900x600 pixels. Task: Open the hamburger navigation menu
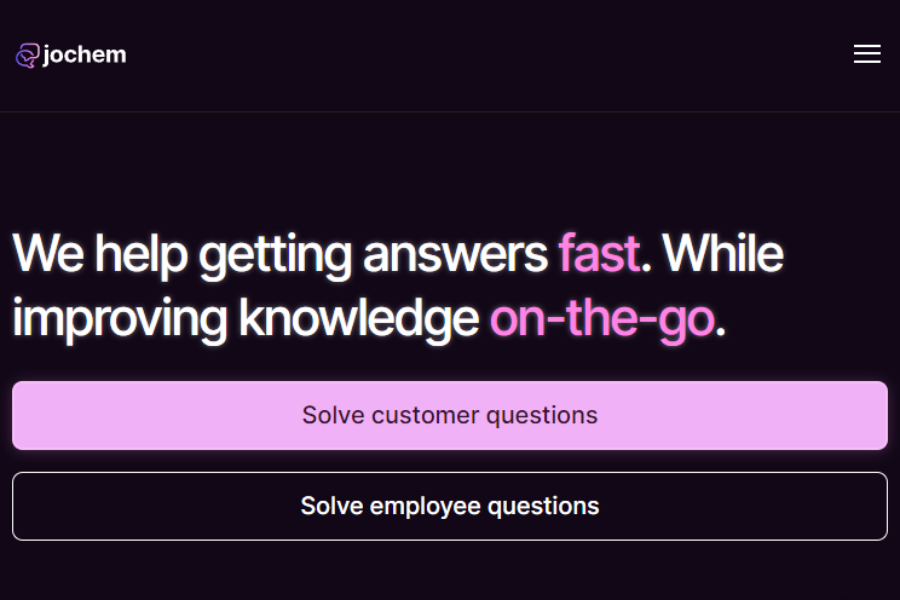coord(867,54)
